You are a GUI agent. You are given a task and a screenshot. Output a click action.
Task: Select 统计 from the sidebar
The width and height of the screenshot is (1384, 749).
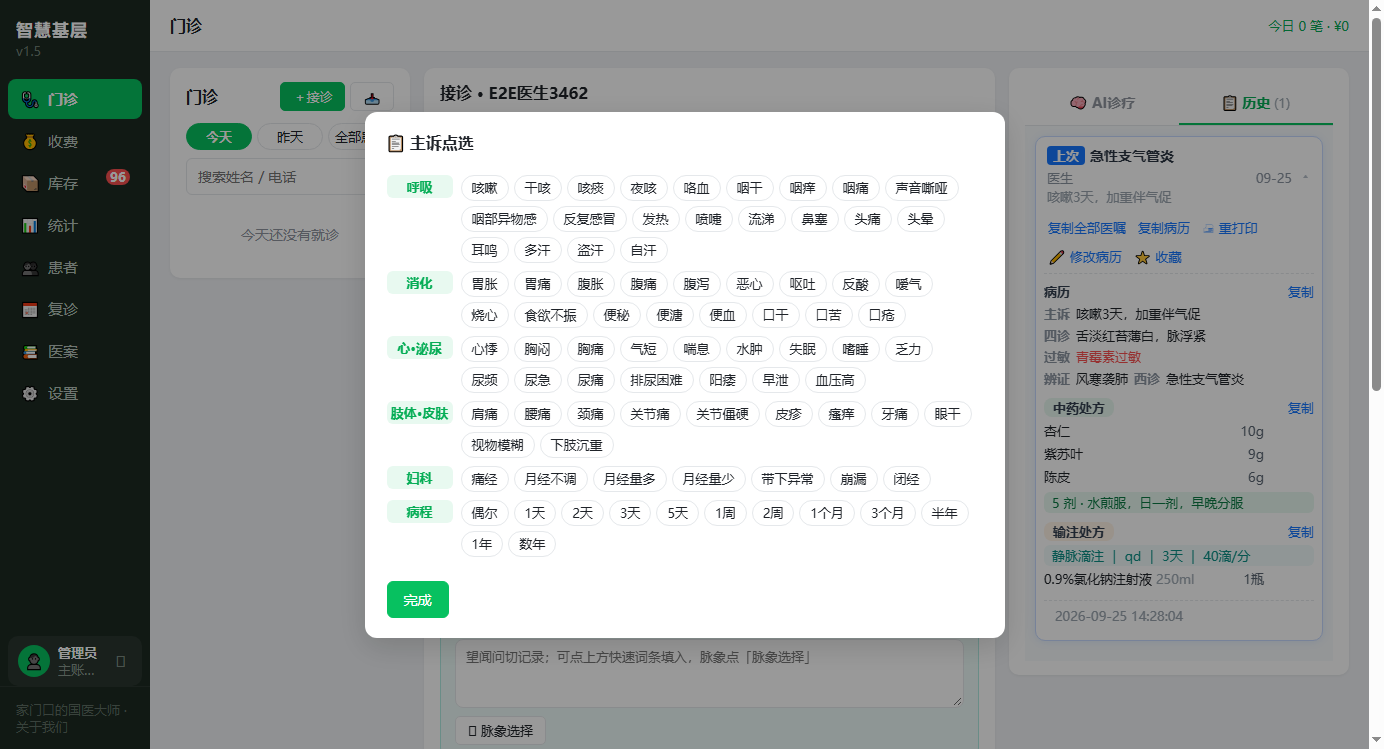coord(75,225)
